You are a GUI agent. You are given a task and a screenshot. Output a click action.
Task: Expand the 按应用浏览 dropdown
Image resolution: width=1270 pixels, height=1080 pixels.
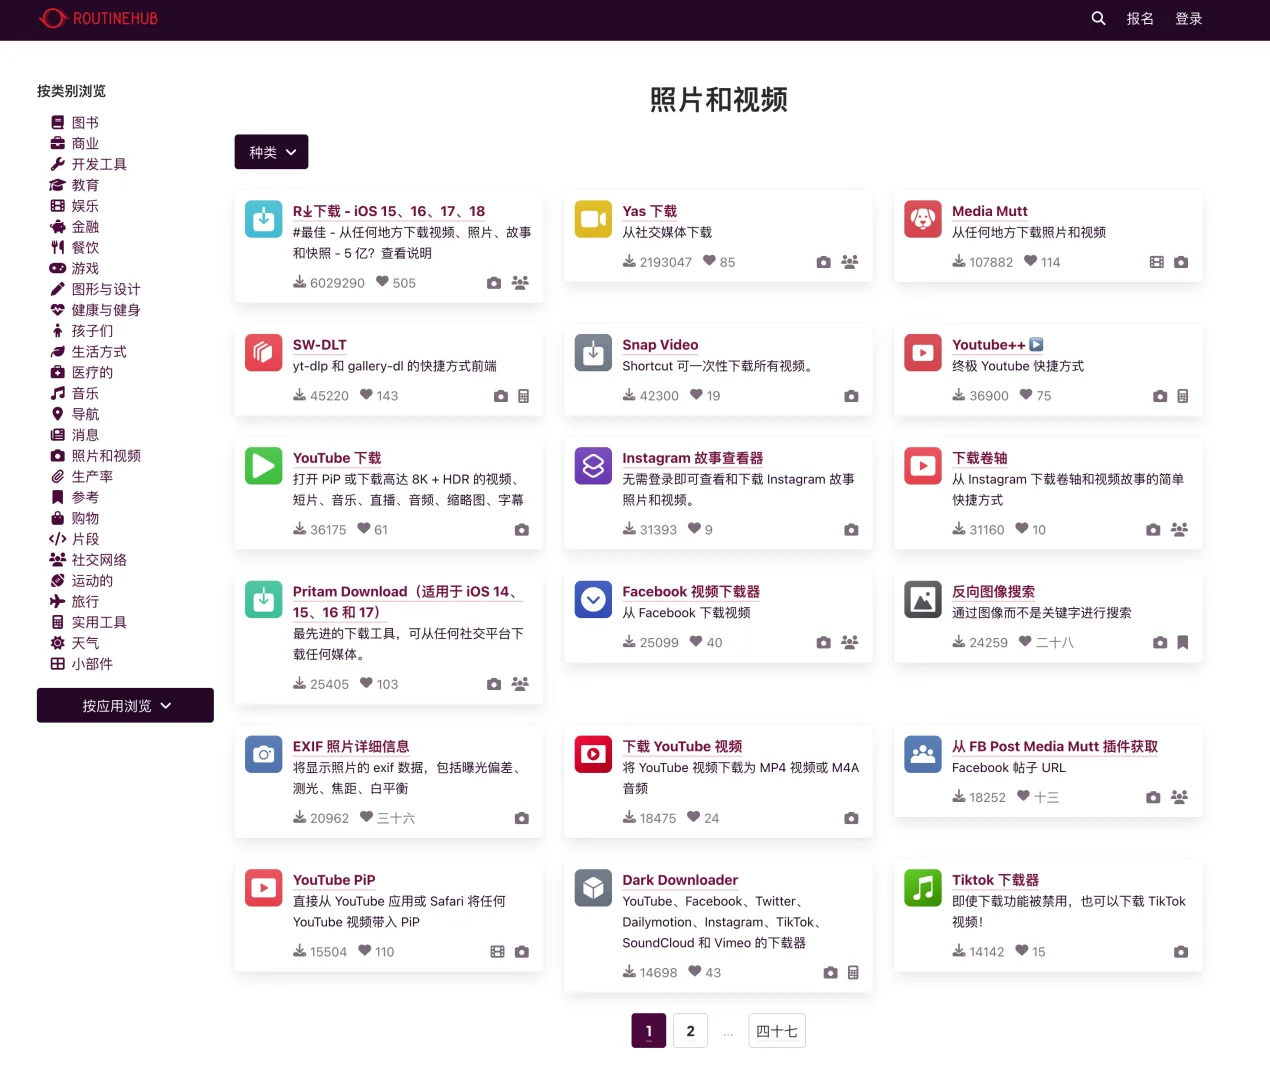click(x=124, y=705)
